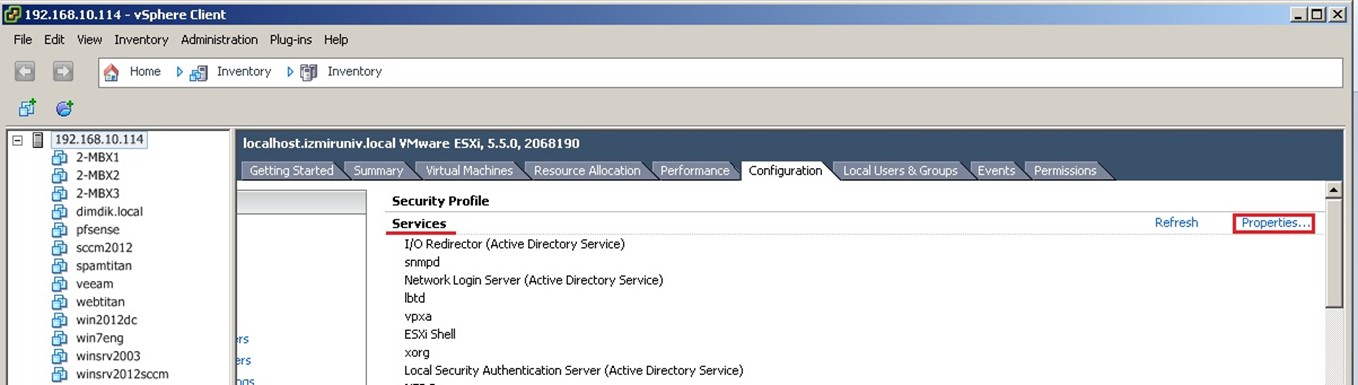Open the Administration menu
1358x385 pixels.
coord(219,40)
